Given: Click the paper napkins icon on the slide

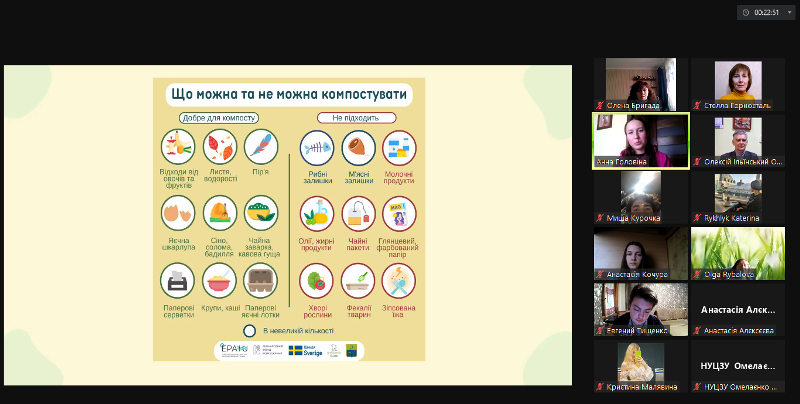Looking at the screenshot, I should click(x=177, y=280).
